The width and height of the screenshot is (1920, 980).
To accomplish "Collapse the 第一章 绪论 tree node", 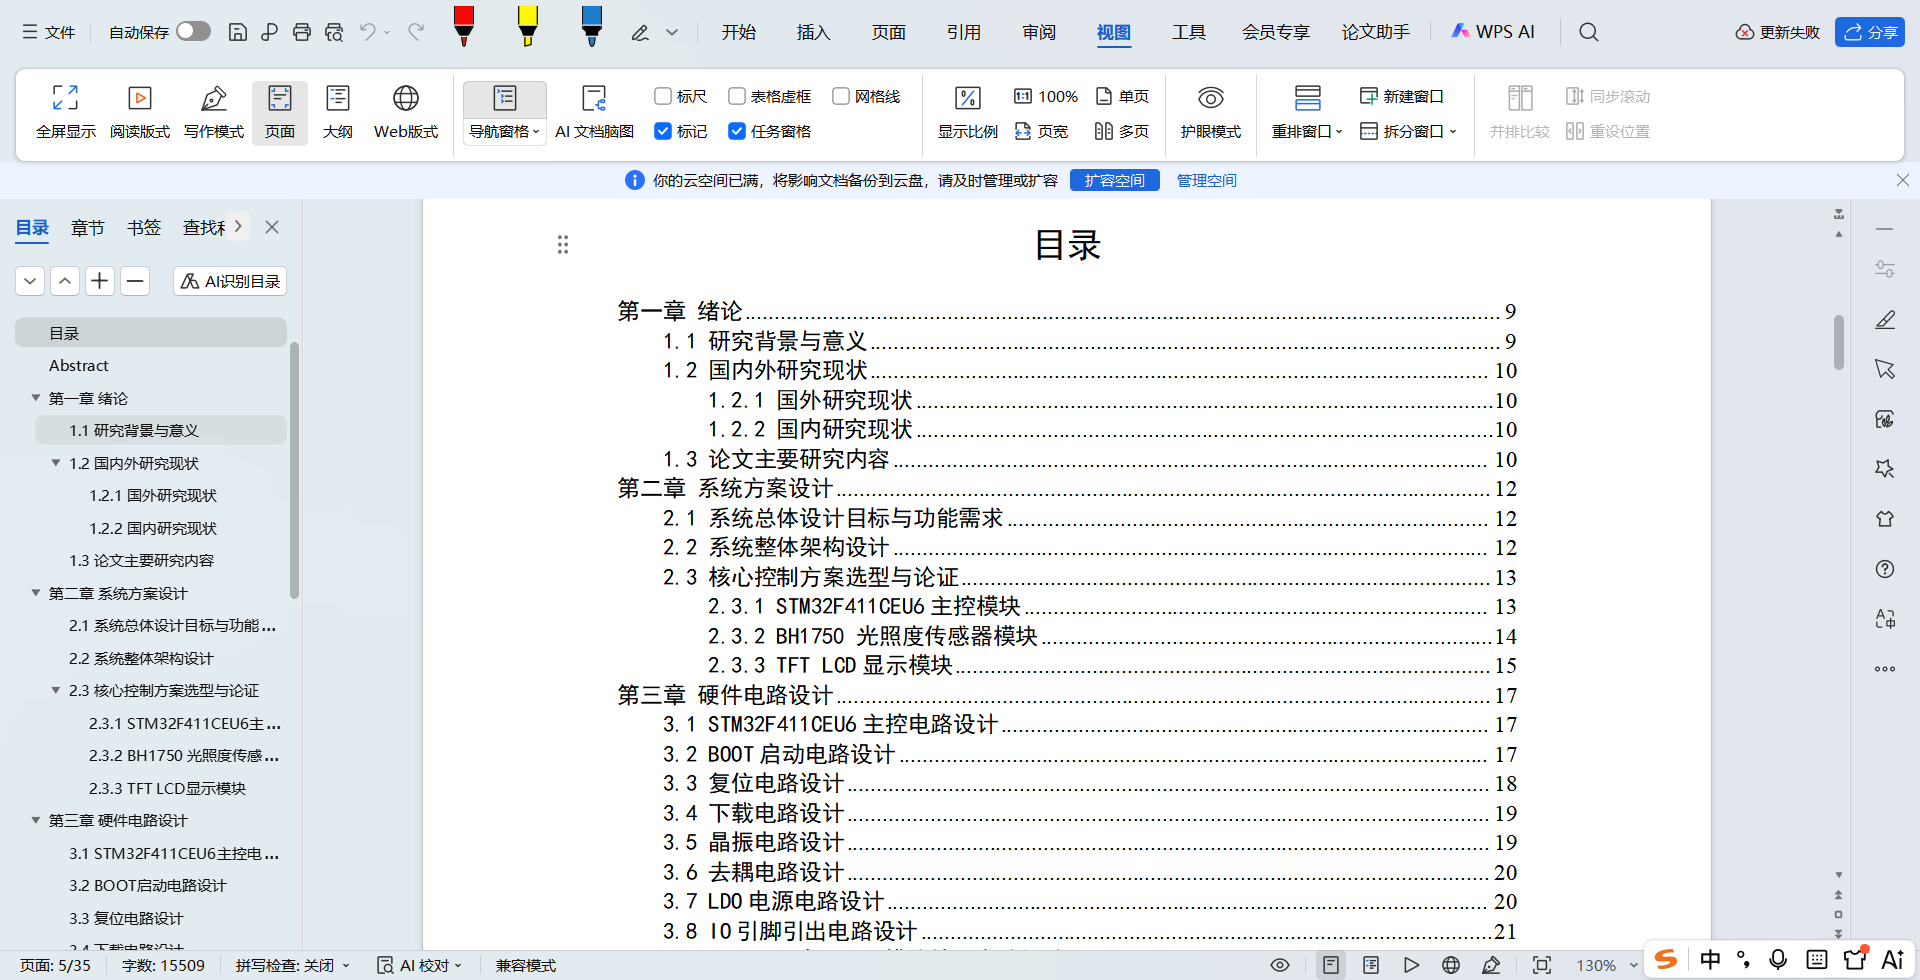I will 36,398.
